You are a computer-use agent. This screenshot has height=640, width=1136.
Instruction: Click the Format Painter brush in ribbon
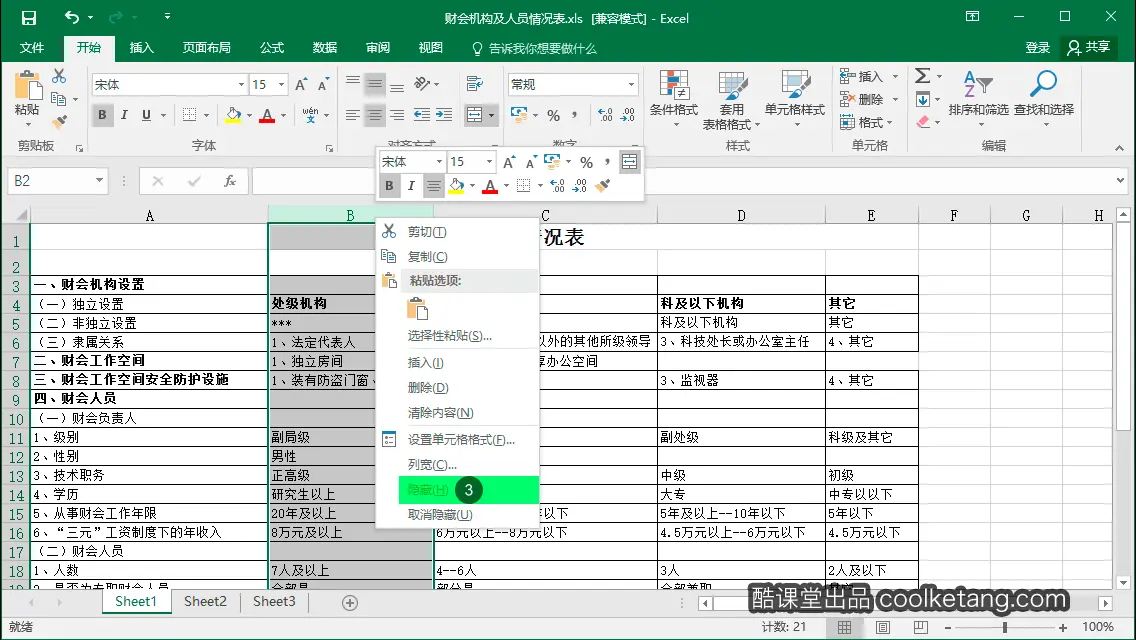coord(59,121)
